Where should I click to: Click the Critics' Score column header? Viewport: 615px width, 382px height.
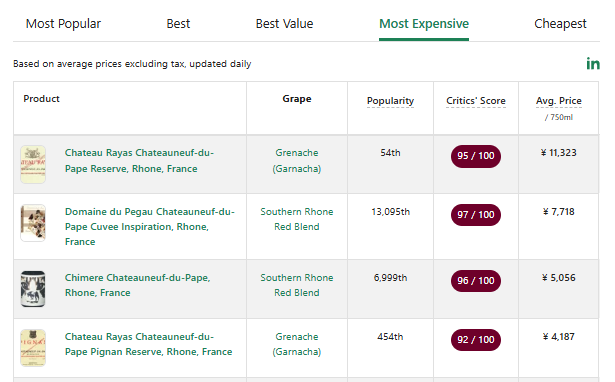[x=476, y=101]
